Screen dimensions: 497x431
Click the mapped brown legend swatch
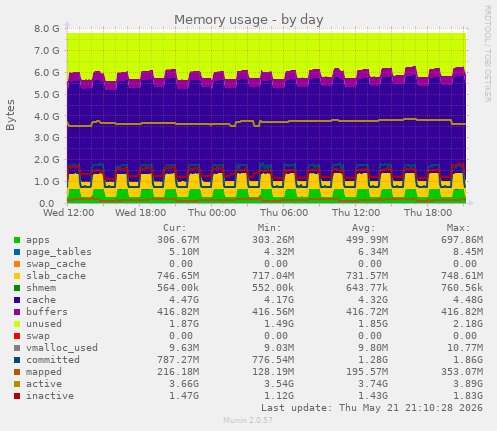point(17,372)
